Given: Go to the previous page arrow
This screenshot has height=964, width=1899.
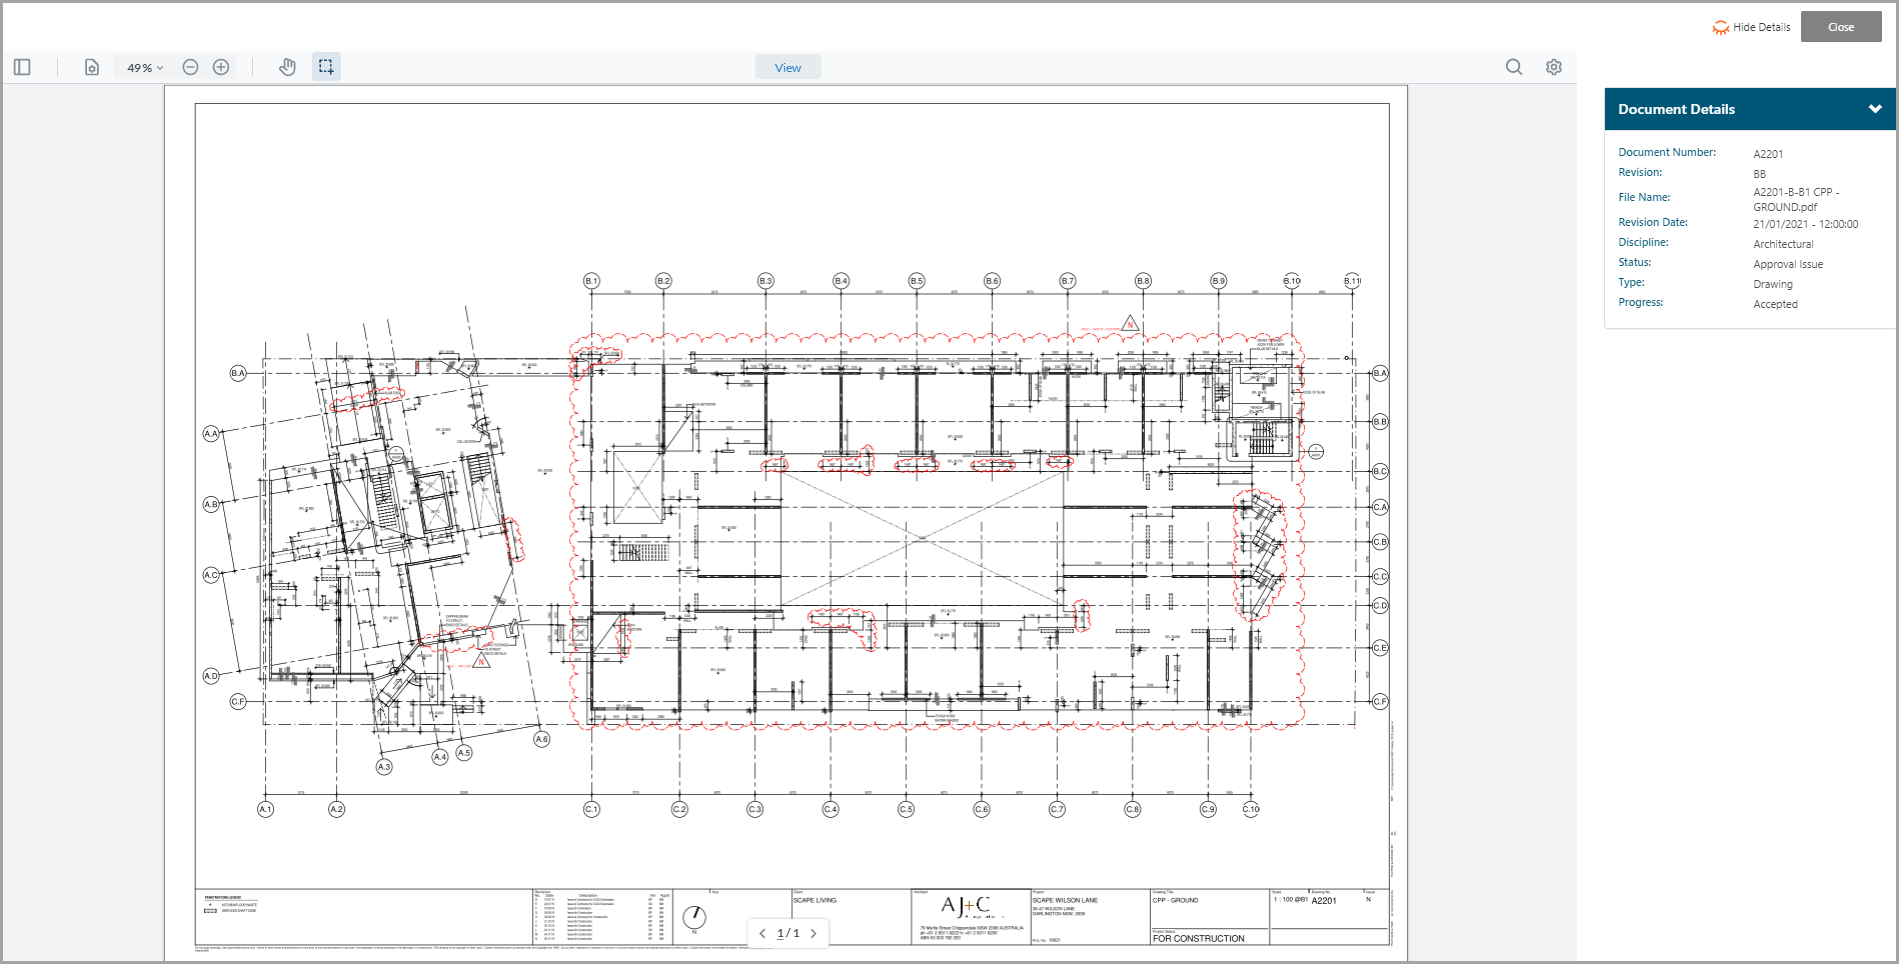Looking at the screenshot, I should [x=763, y=933].
